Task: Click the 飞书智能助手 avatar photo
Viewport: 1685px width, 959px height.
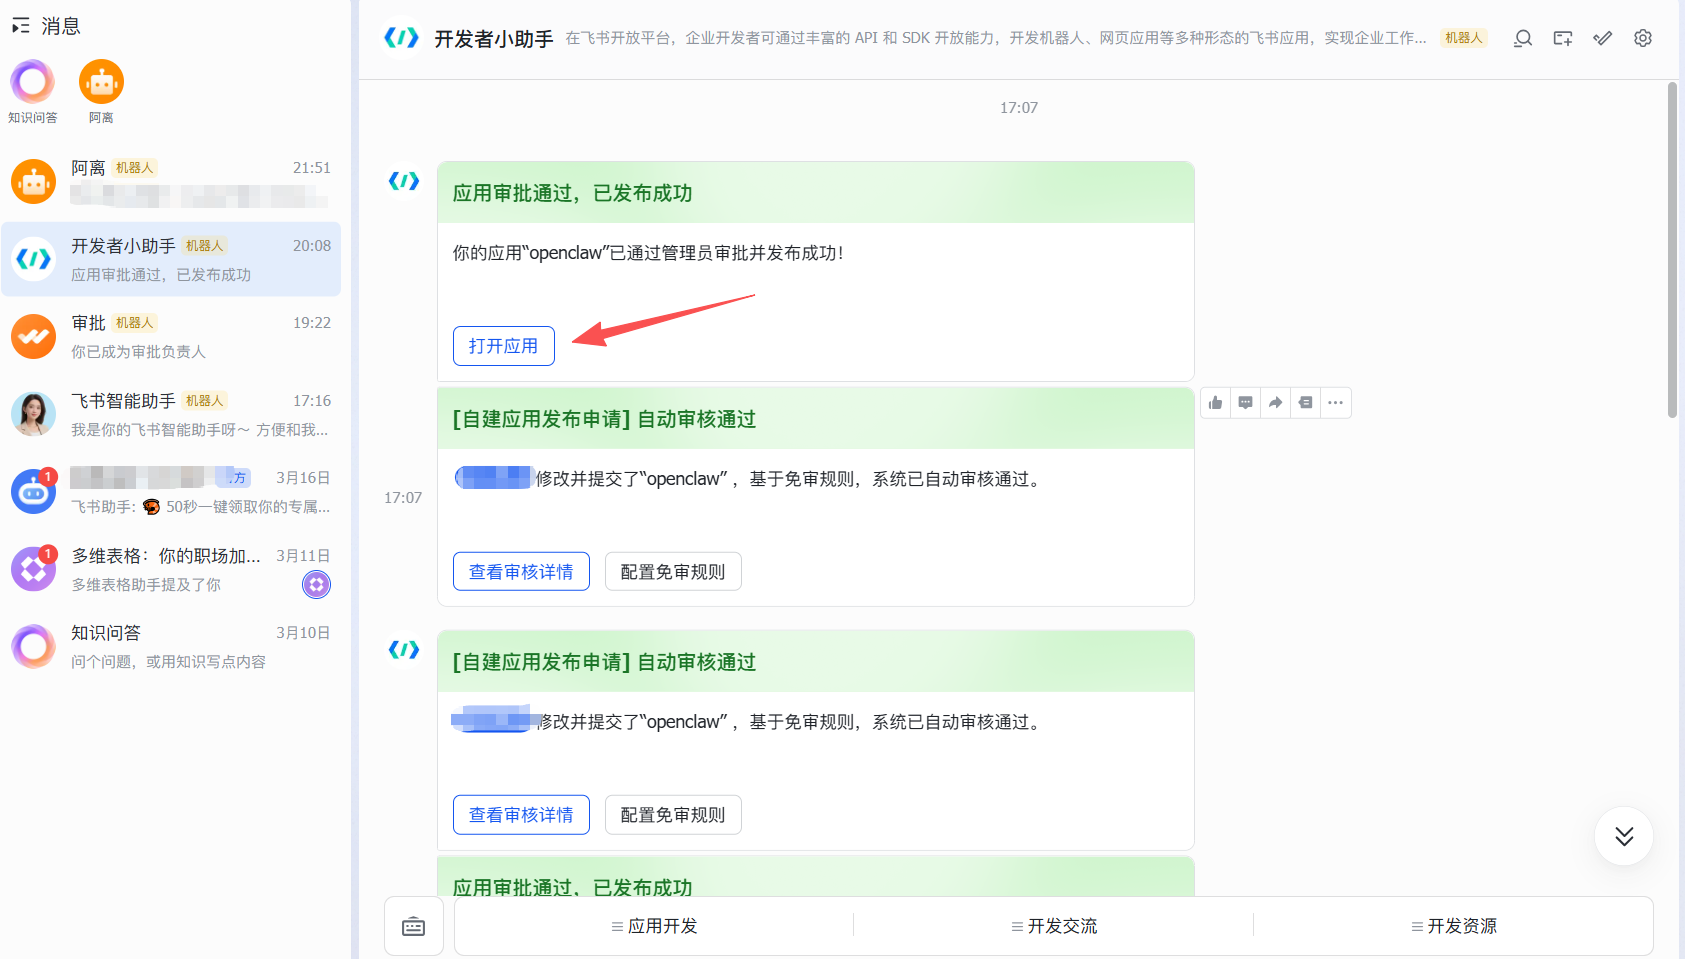Action: pos(33,414)
